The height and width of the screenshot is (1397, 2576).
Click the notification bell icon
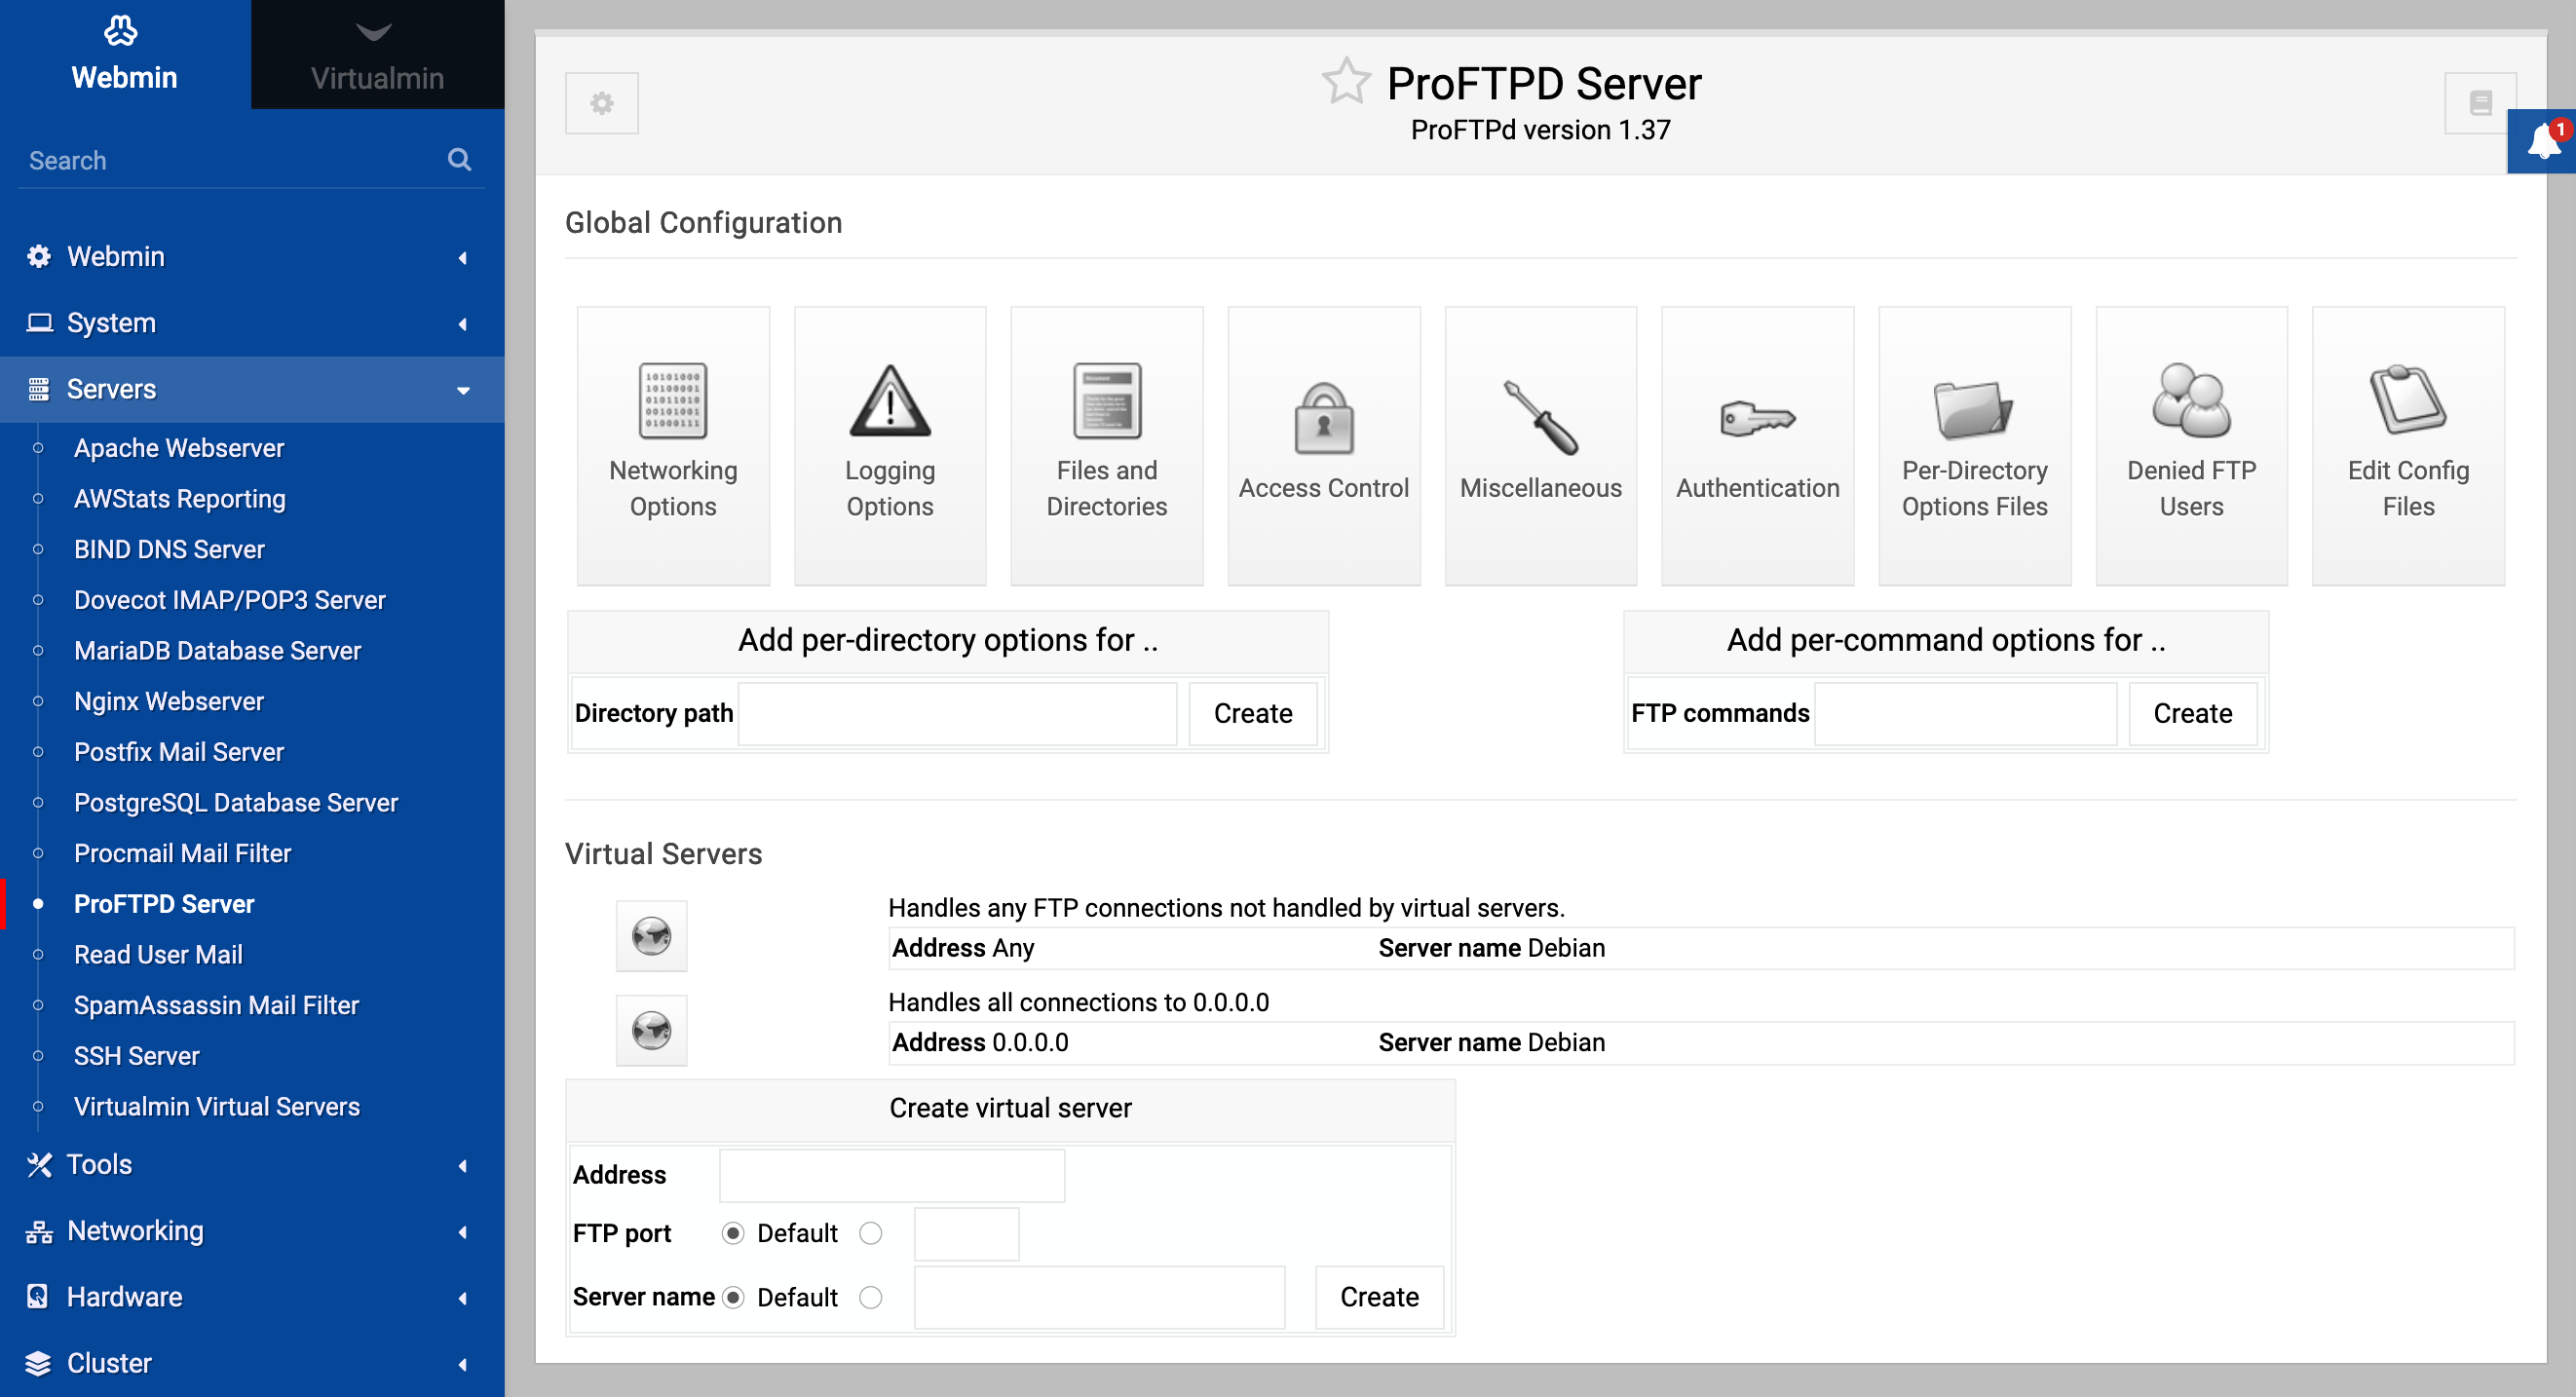pyautogui.click(x=2542, y=141)
